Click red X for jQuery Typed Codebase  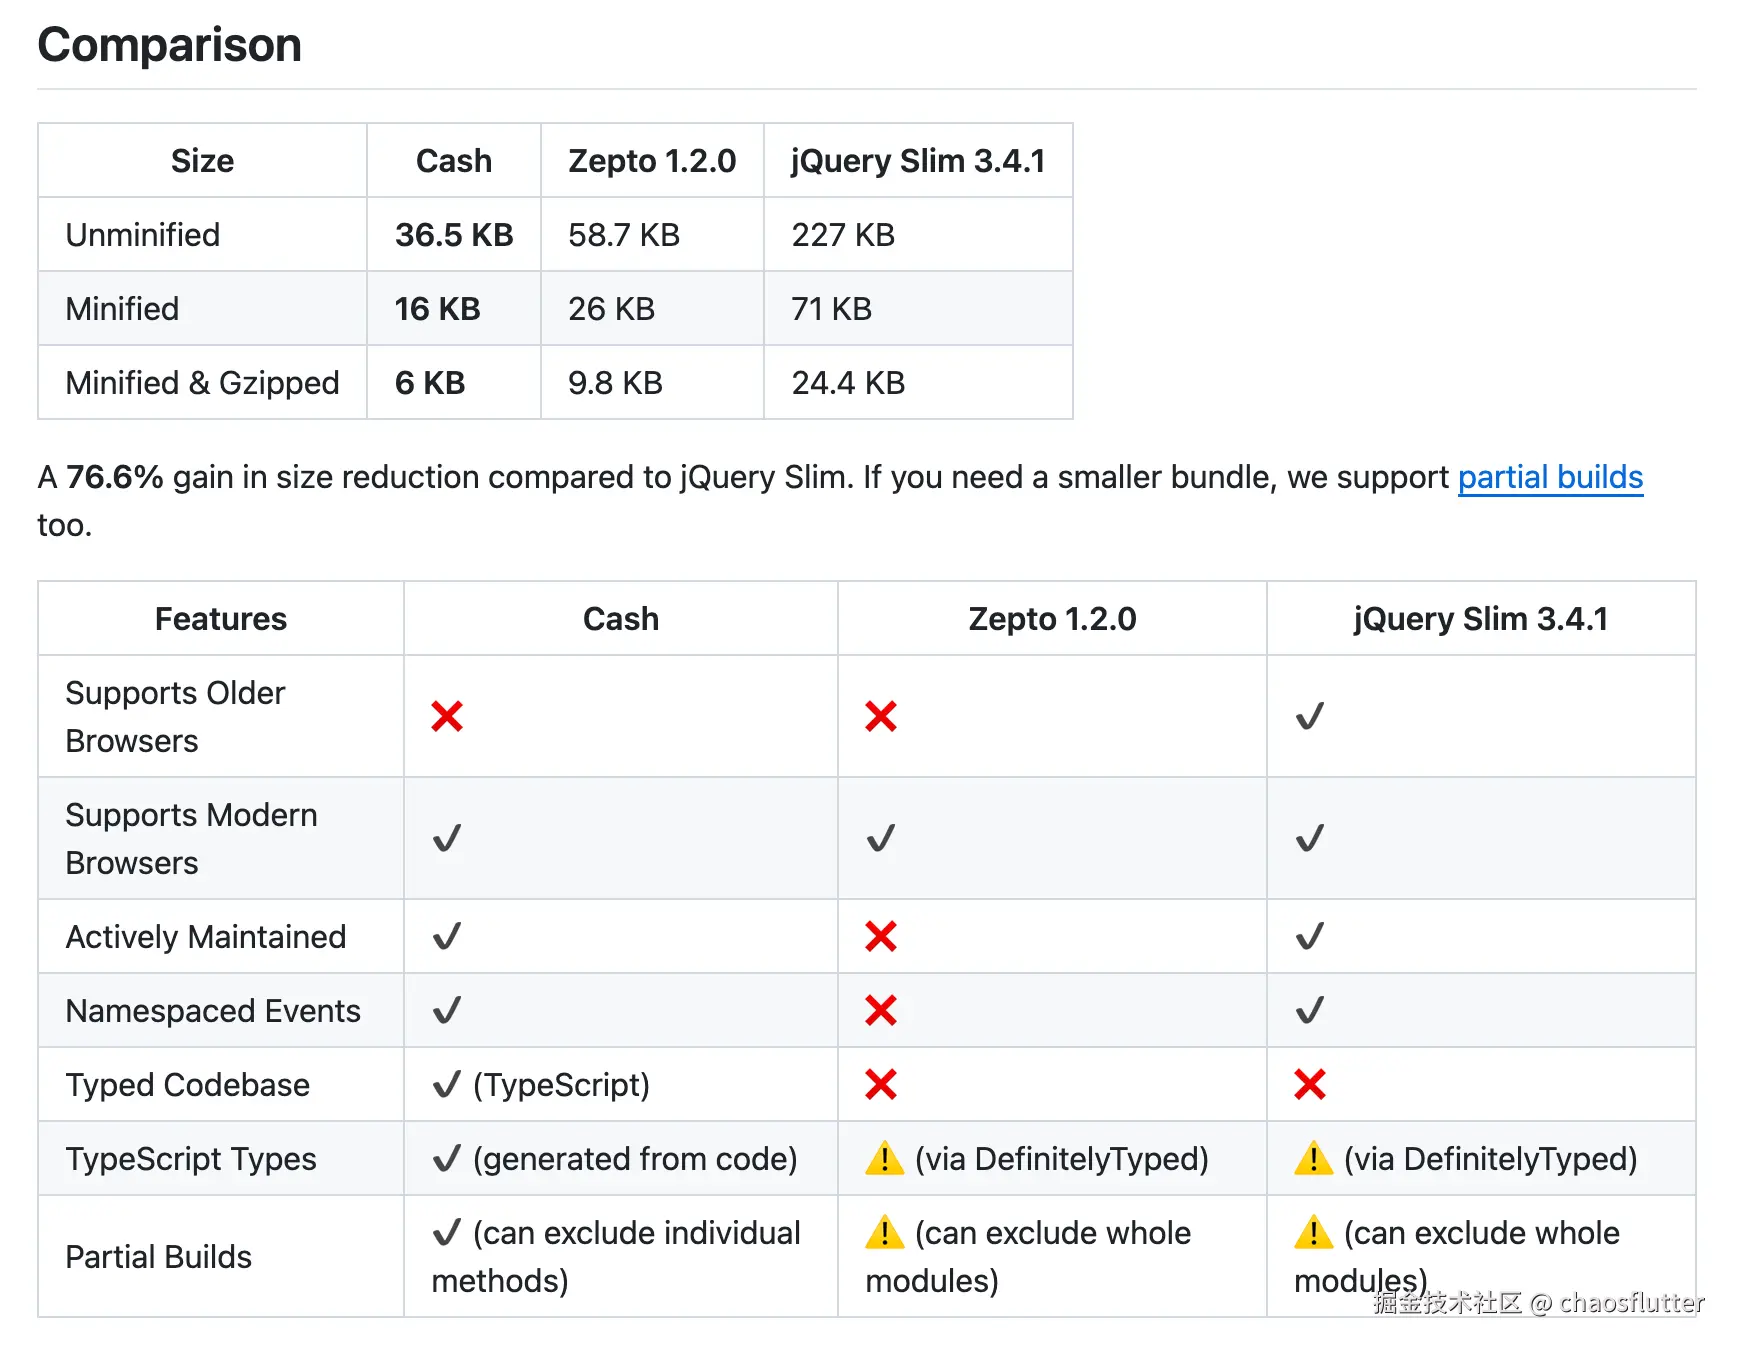[1309, 1084]
